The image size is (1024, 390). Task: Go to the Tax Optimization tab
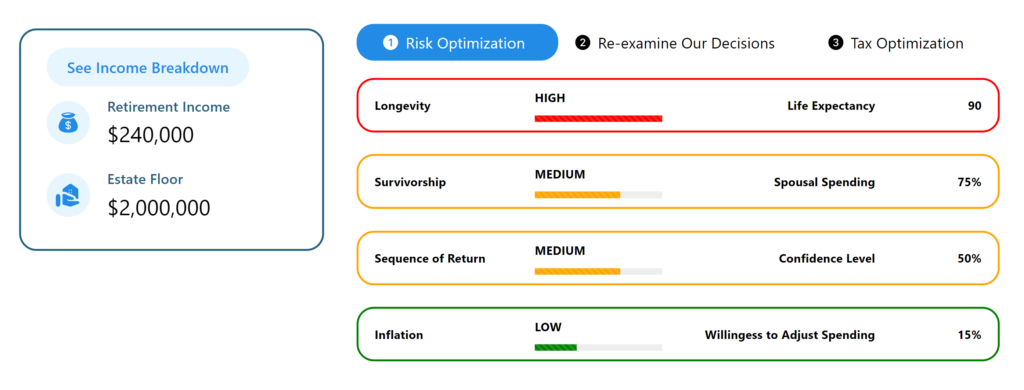(896, 43)
